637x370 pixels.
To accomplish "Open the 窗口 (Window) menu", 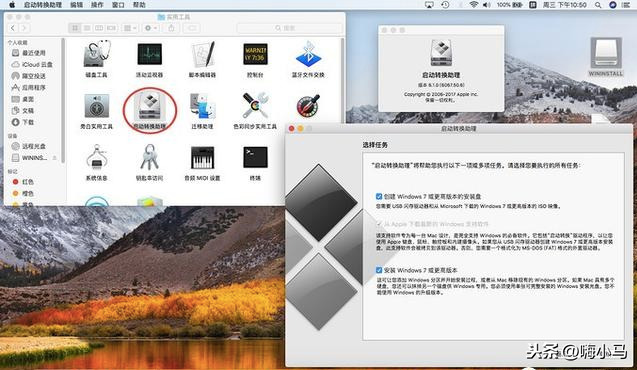I will (x=118, y=5).
